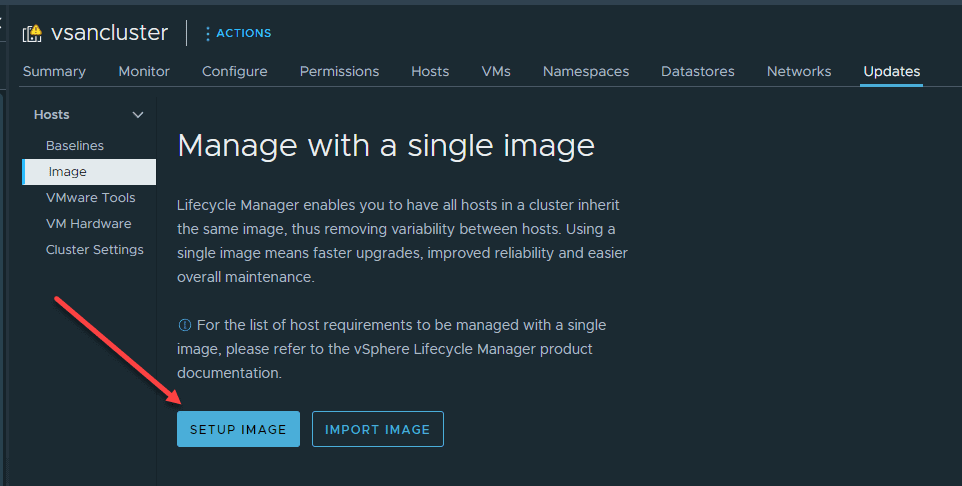Open the Namespaces tab

coord(586,71)
